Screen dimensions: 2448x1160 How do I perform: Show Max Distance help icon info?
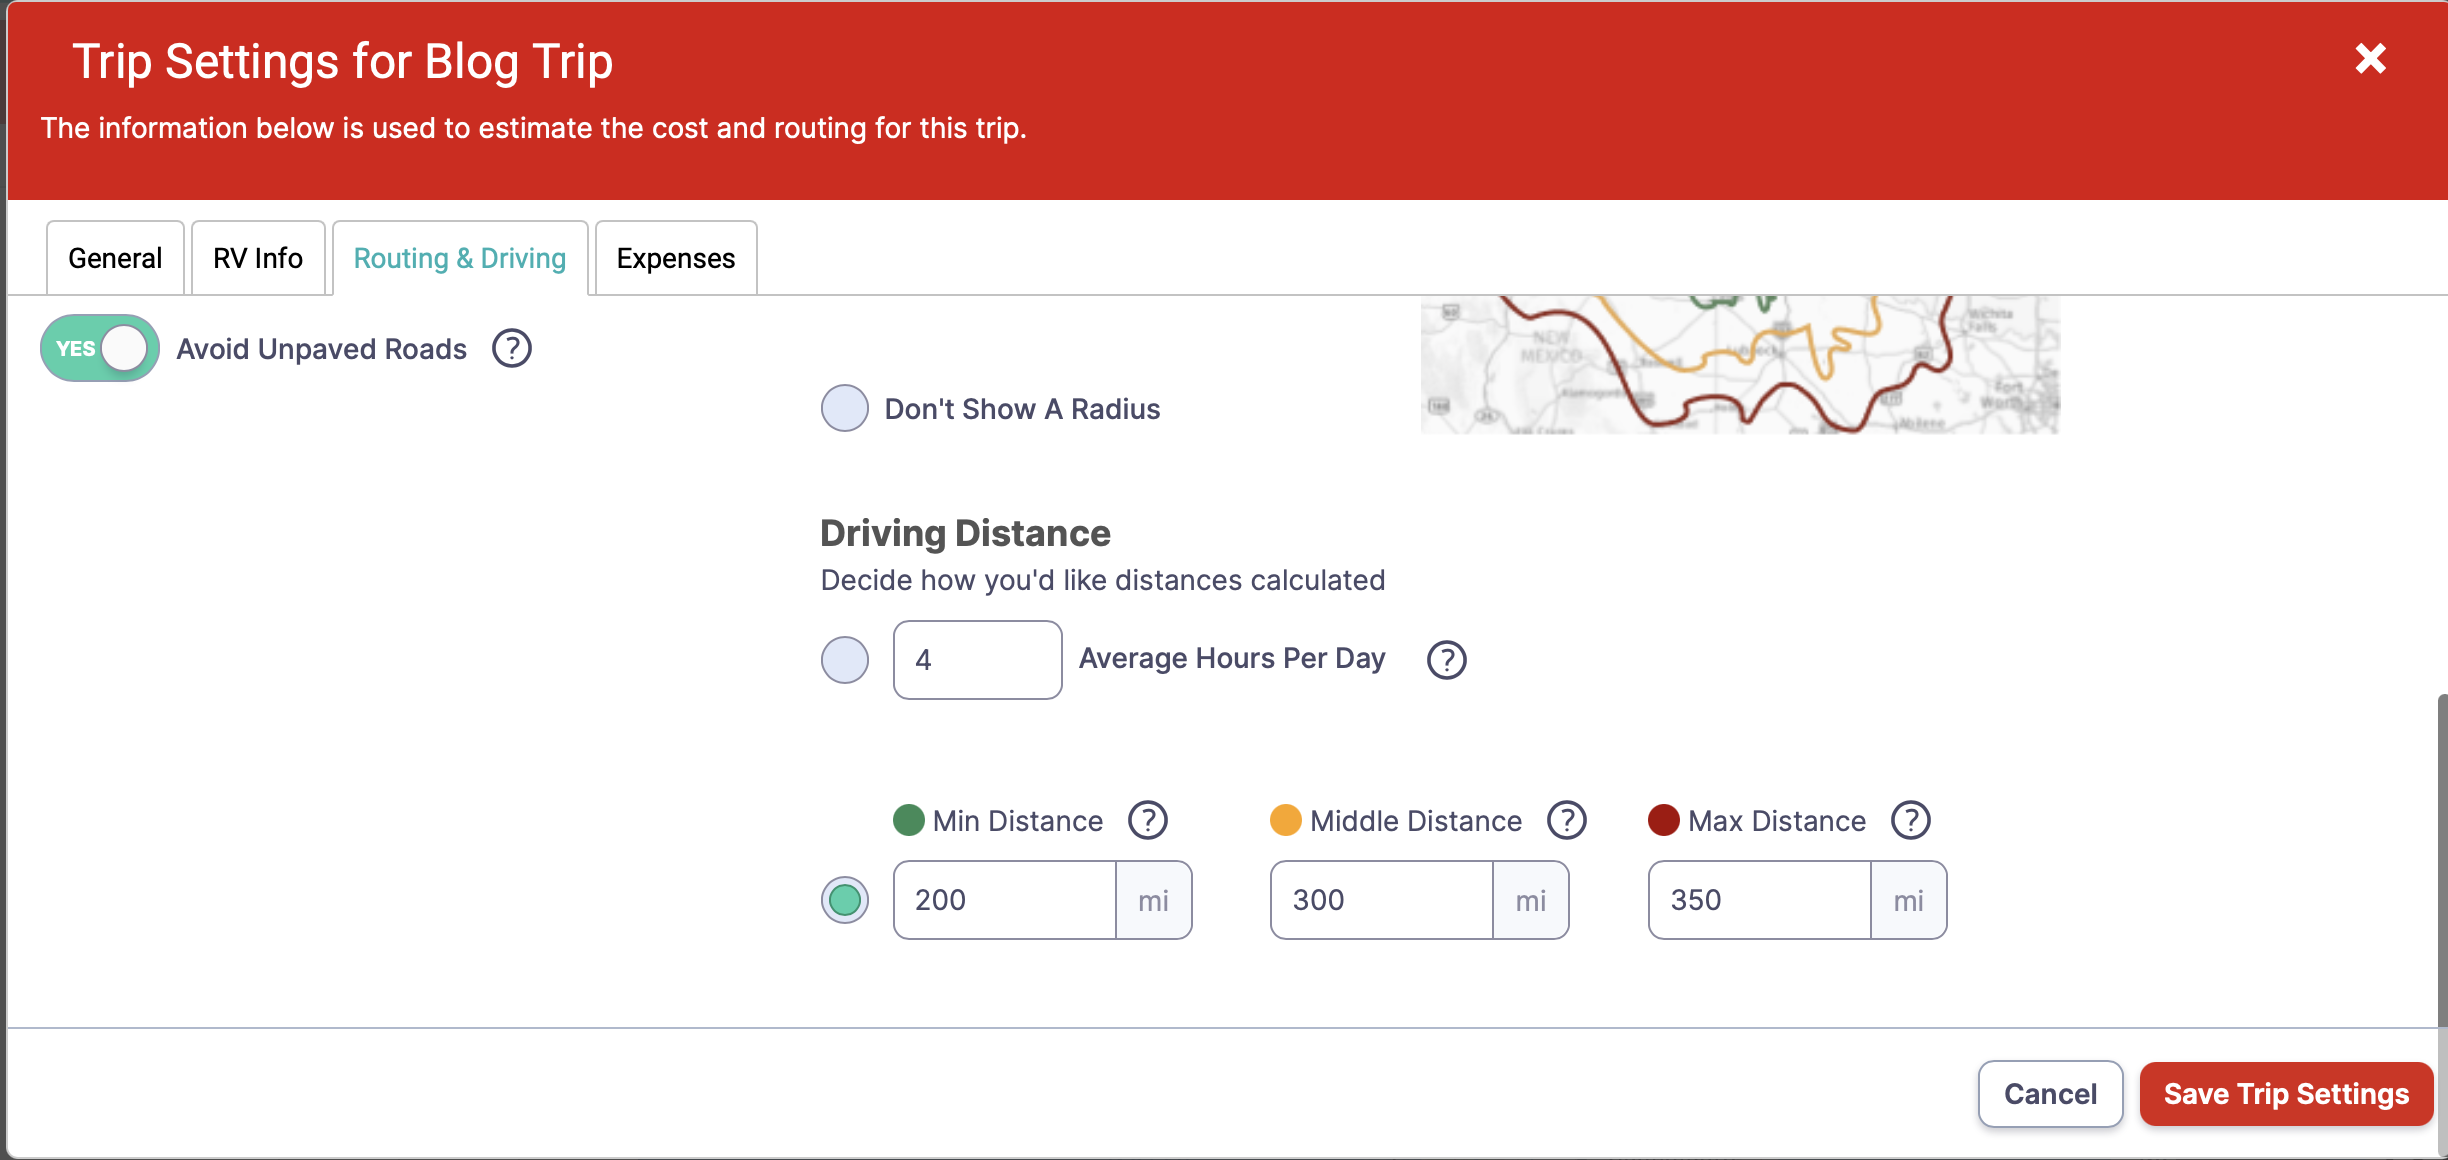(1910, 821)
